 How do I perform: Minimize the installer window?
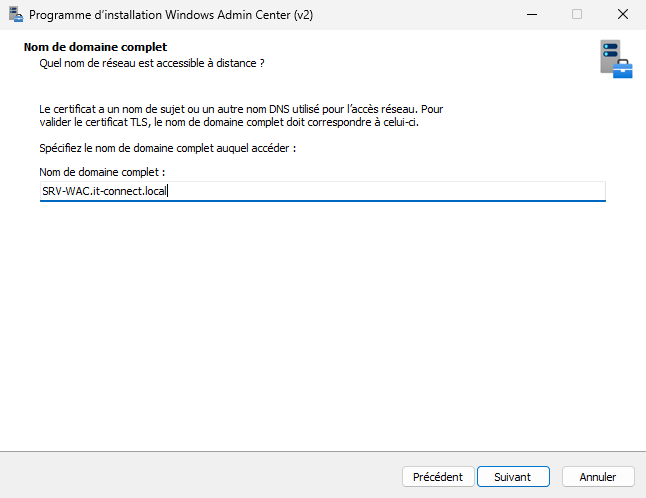point(530,15)
